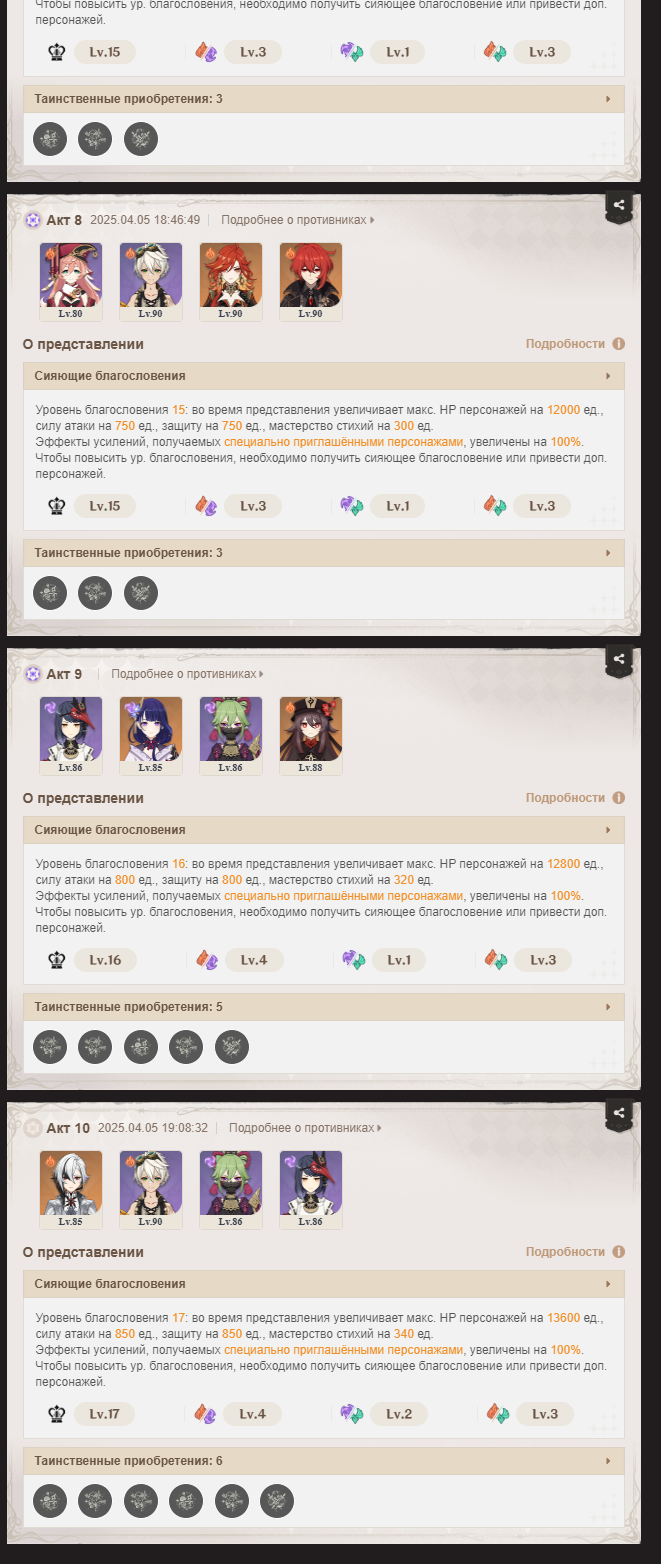
Task: Click the crown Lv.16 blessing icon in Act 9
Action: point(57,960)
